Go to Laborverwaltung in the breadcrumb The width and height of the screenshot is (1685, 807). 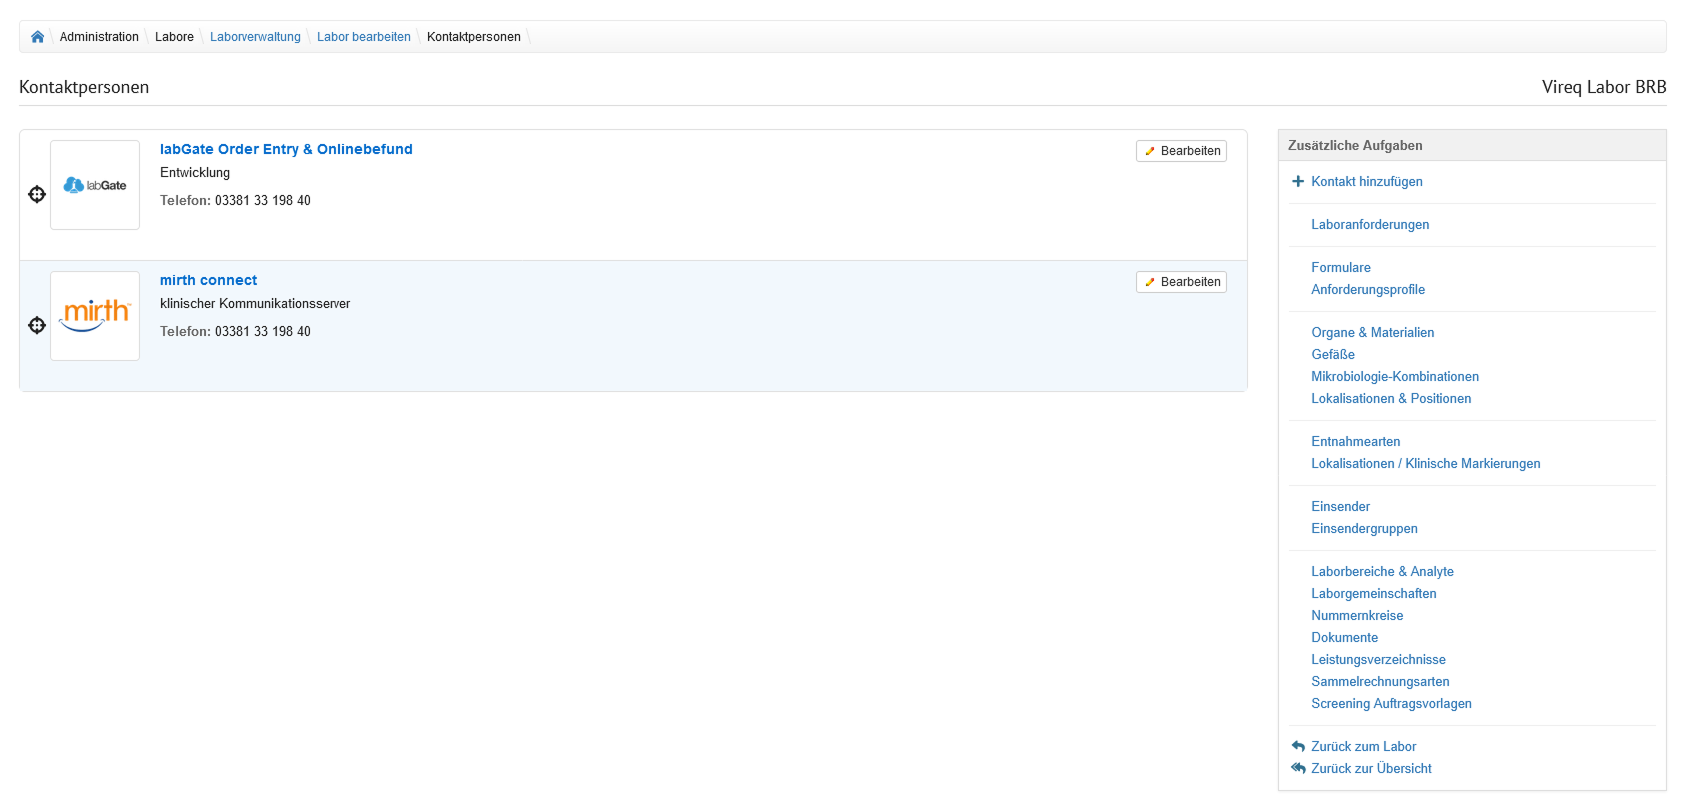[x=255, y=37]
